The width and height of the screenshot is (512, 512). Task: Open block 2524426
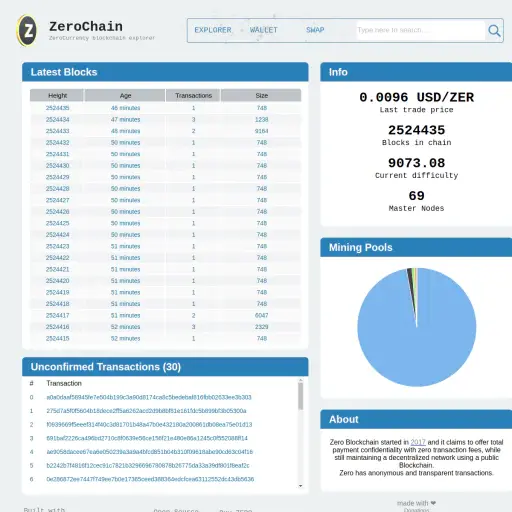(57, 211)
